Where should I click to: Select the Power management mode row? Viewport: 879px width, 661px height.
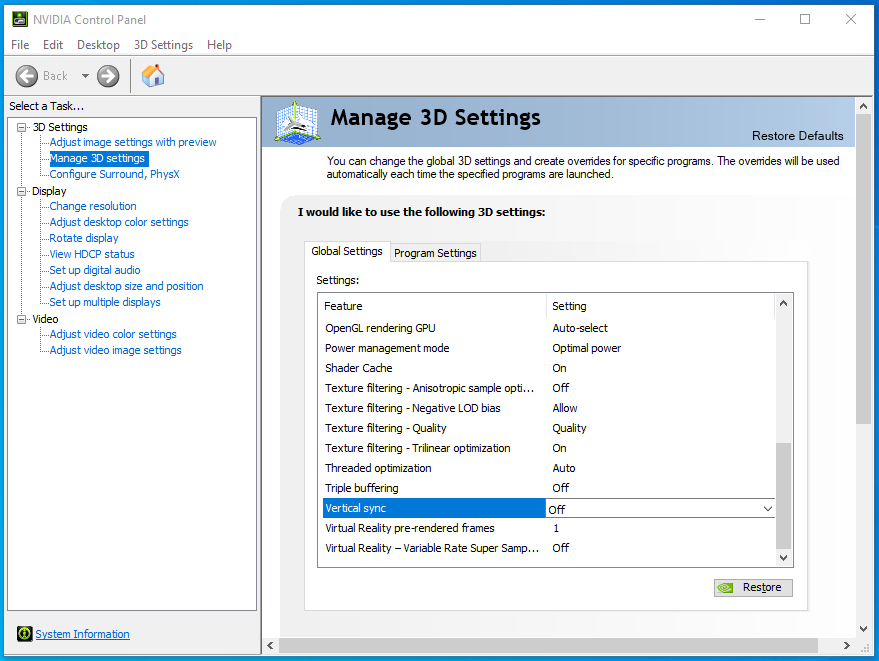[387, 348]
